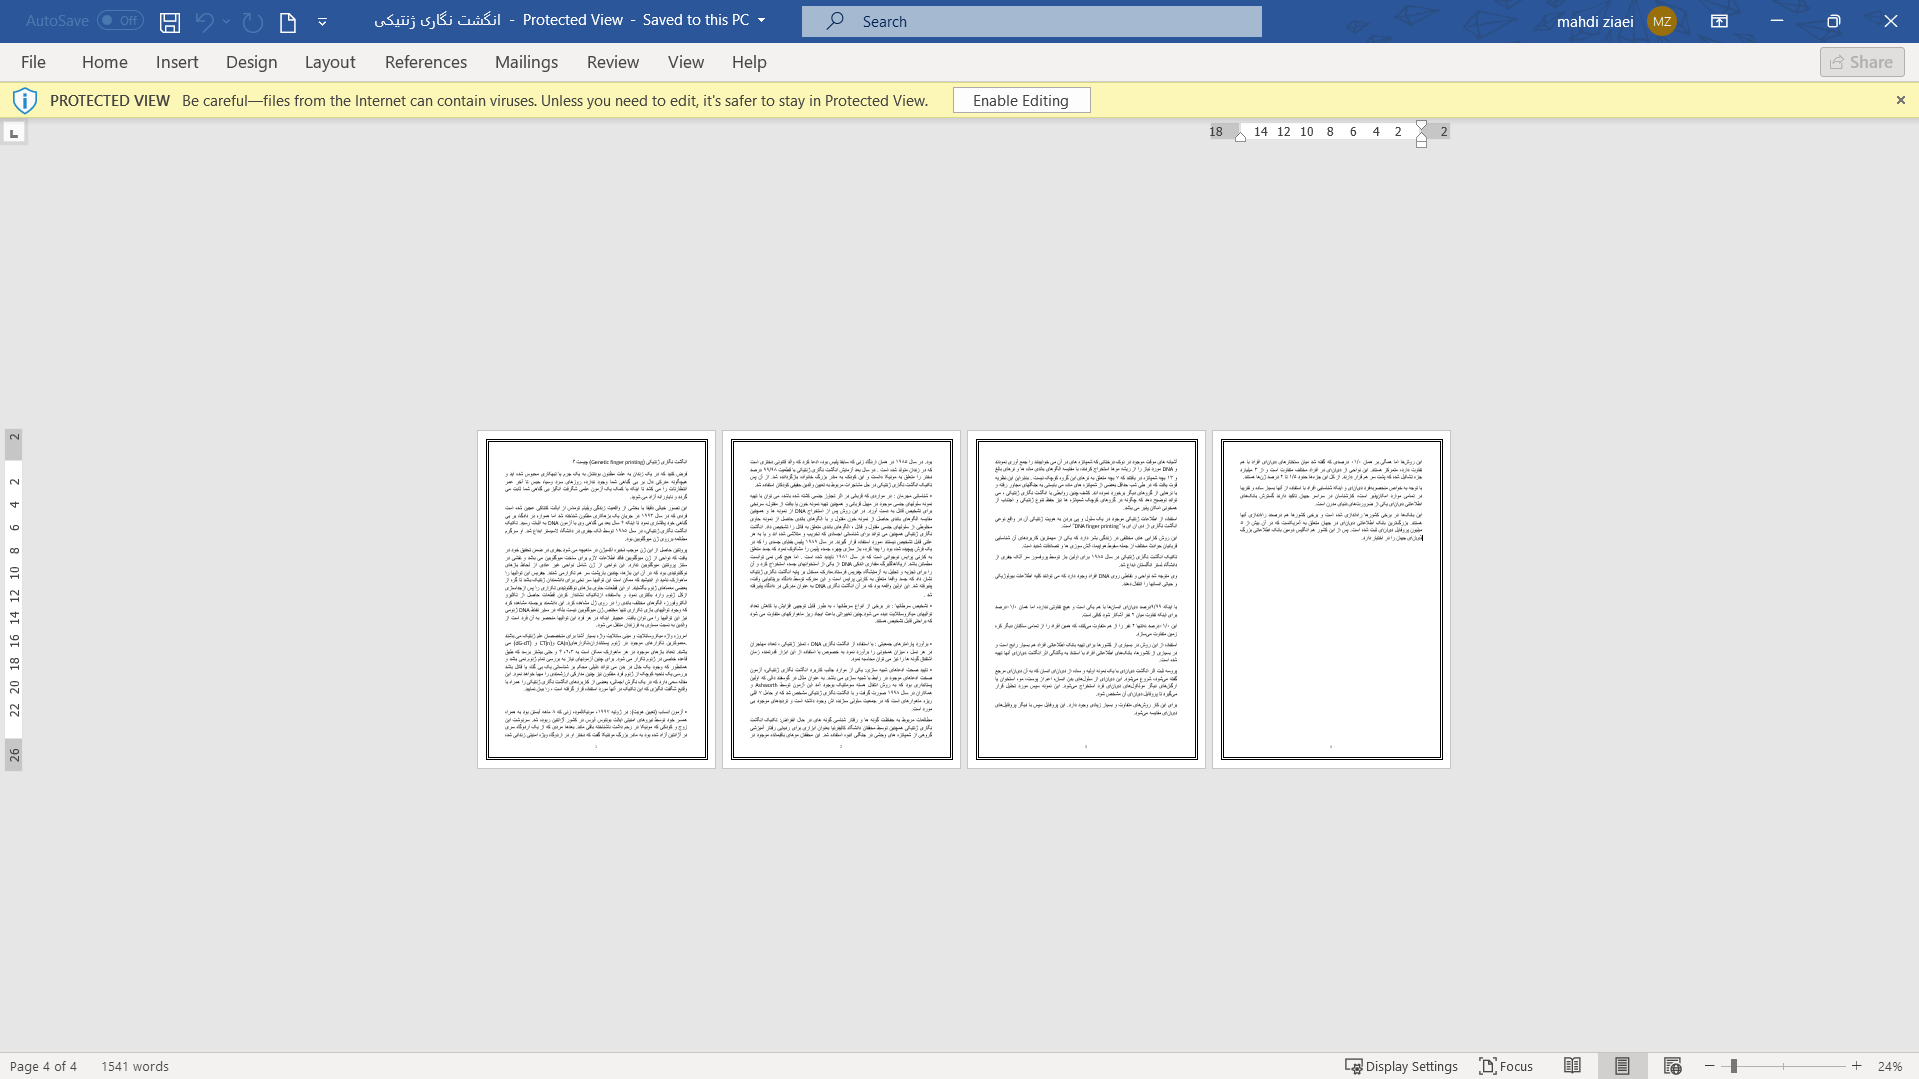
Task: Select the View tab
Action: (686, 62)
